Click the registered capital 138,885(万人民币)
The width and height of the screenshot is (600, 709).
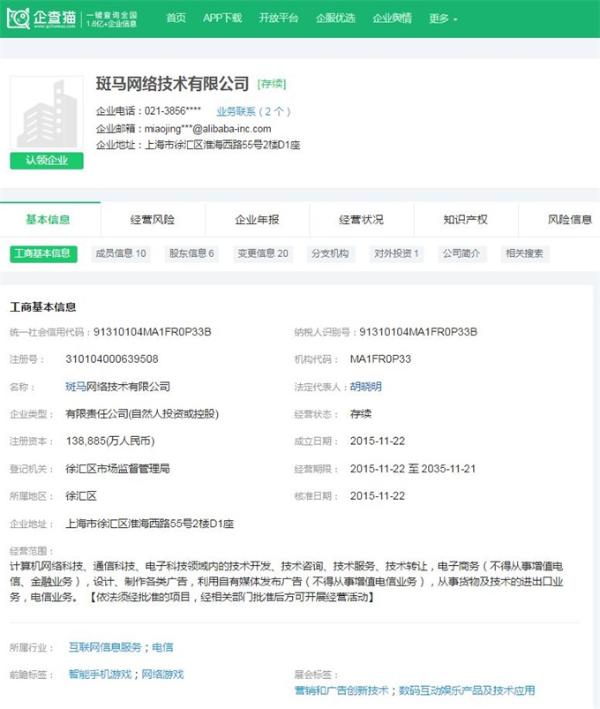click(x=110, y=441)
